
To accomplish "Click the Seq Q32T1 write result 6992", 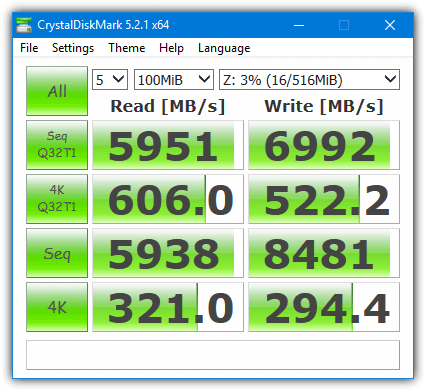I will click(x=324, y=145).
